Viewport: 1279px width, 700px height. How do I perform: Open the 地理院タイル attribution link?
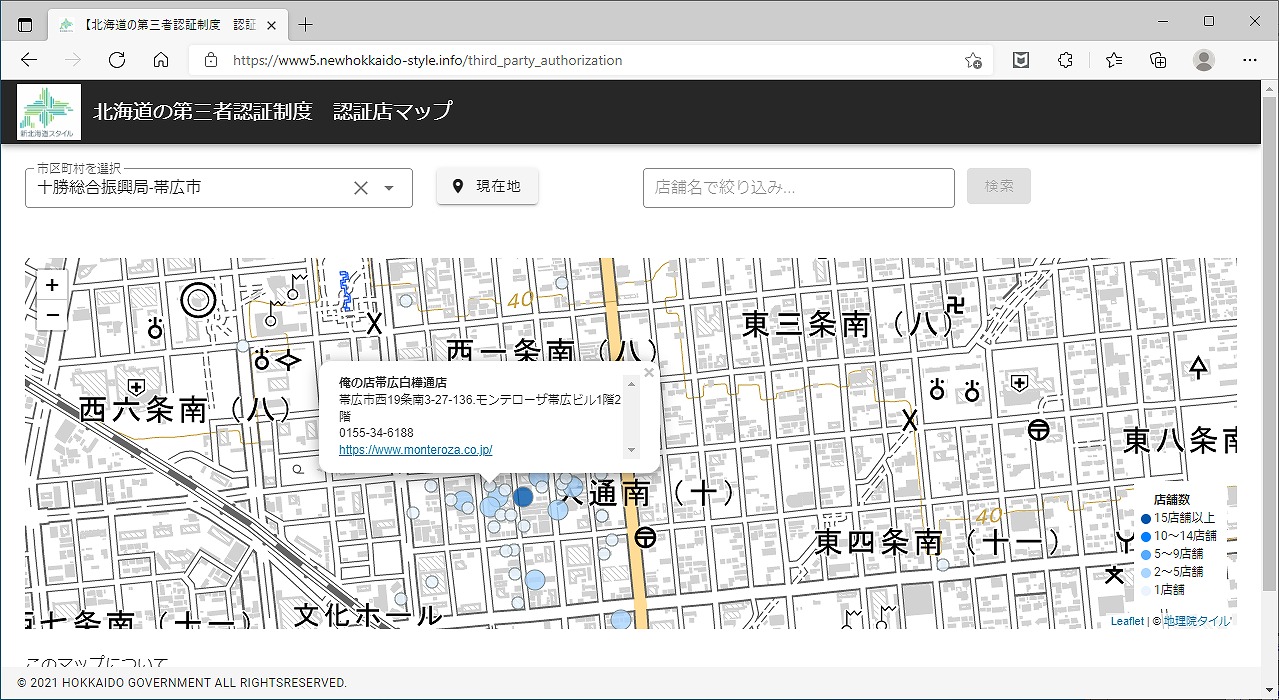click(1197, 621)
